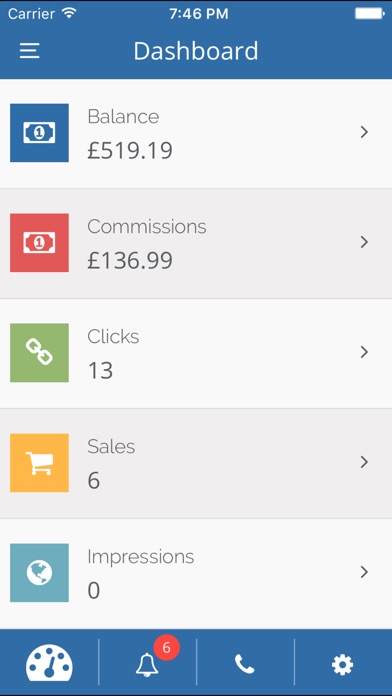Open notifications bell tab

pyautogui.click(x=147, y=665)
